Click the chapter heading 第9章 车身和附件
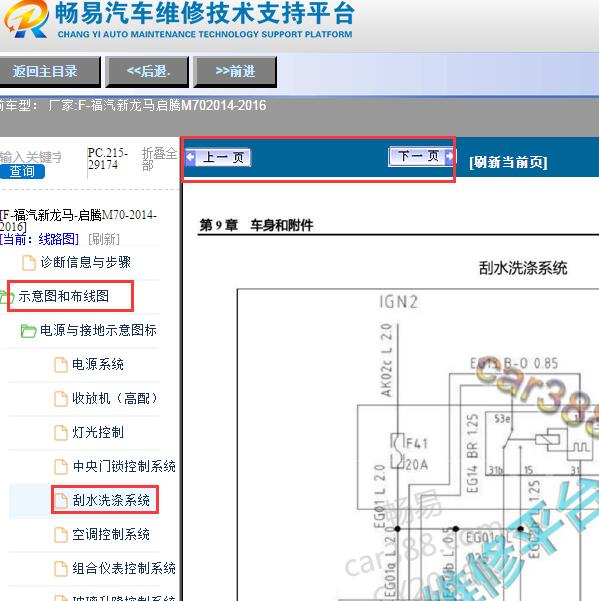This screenshot has width=599, height=601. 256,225
